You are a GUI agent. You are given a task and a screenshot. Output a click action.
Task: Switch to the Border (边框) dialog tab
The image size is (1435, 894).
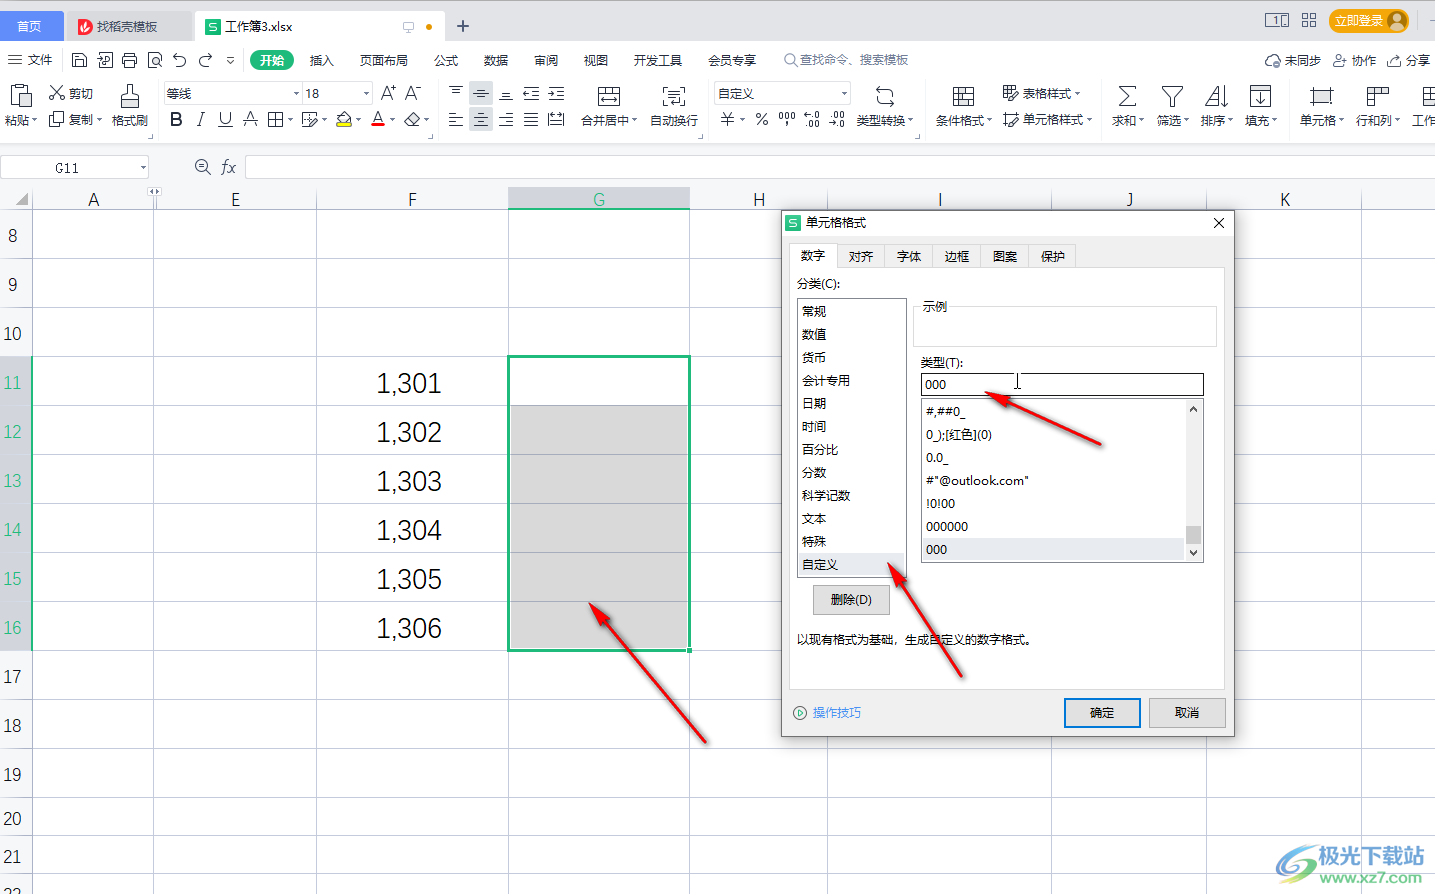tap(956, 256)
